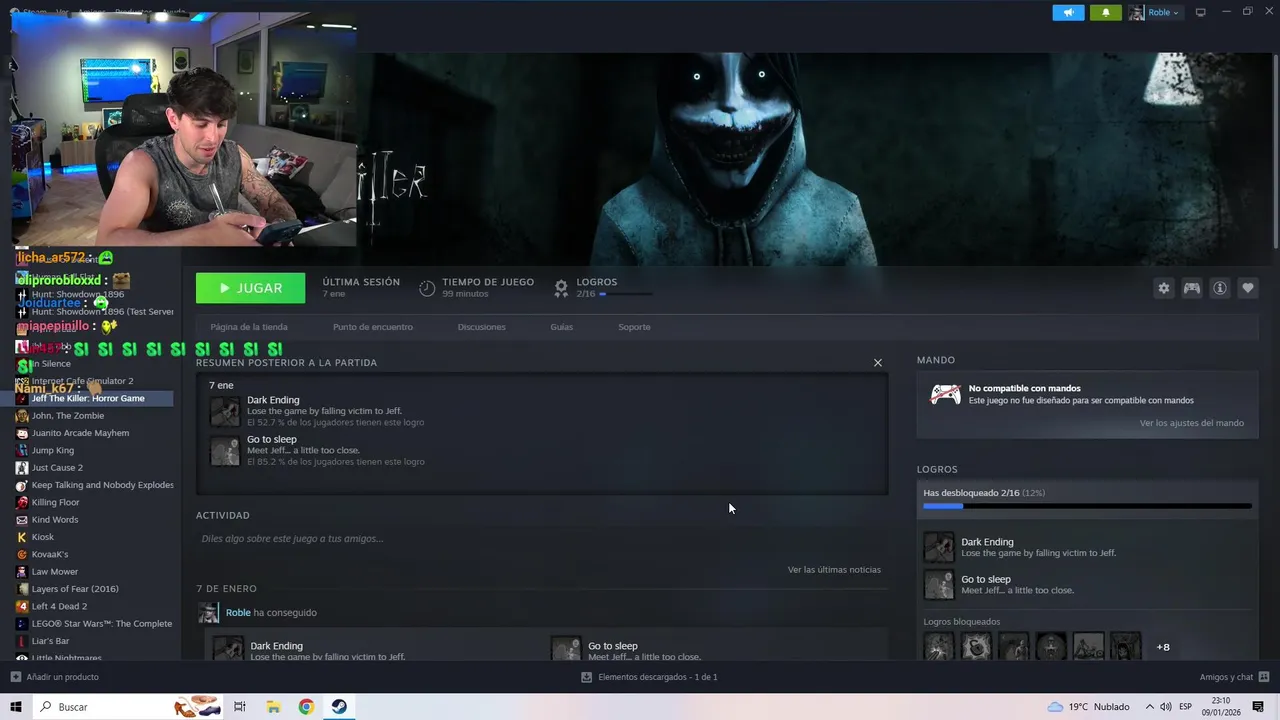This screenshot has height=720, width=1280.
Task: Open the game's manage gear icon
Action: (x=1163, y=288)
